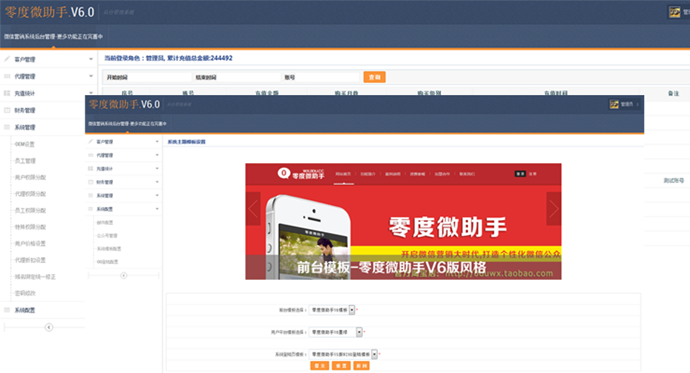Viewport: 690px width, 373px height.
Task: Open 系统管理 menu in back window
Action: [x=25, y=127]
